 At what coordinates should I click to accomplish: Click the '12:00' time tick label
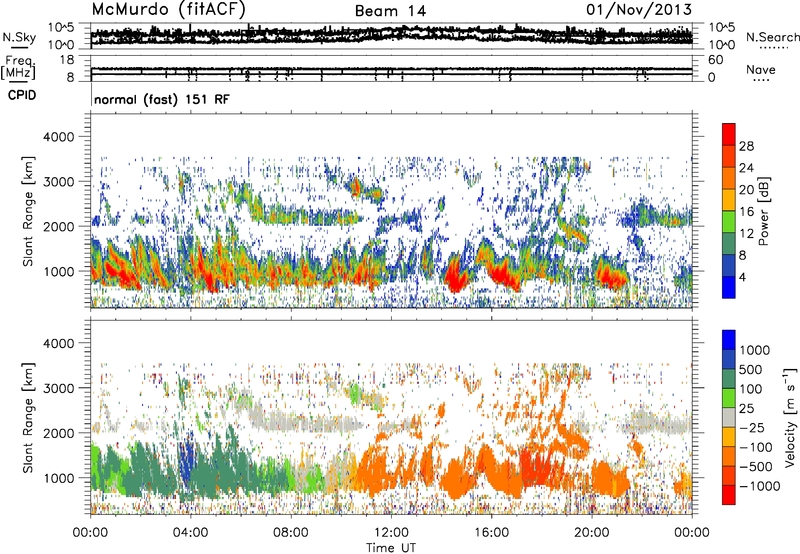tap(391, 533)
